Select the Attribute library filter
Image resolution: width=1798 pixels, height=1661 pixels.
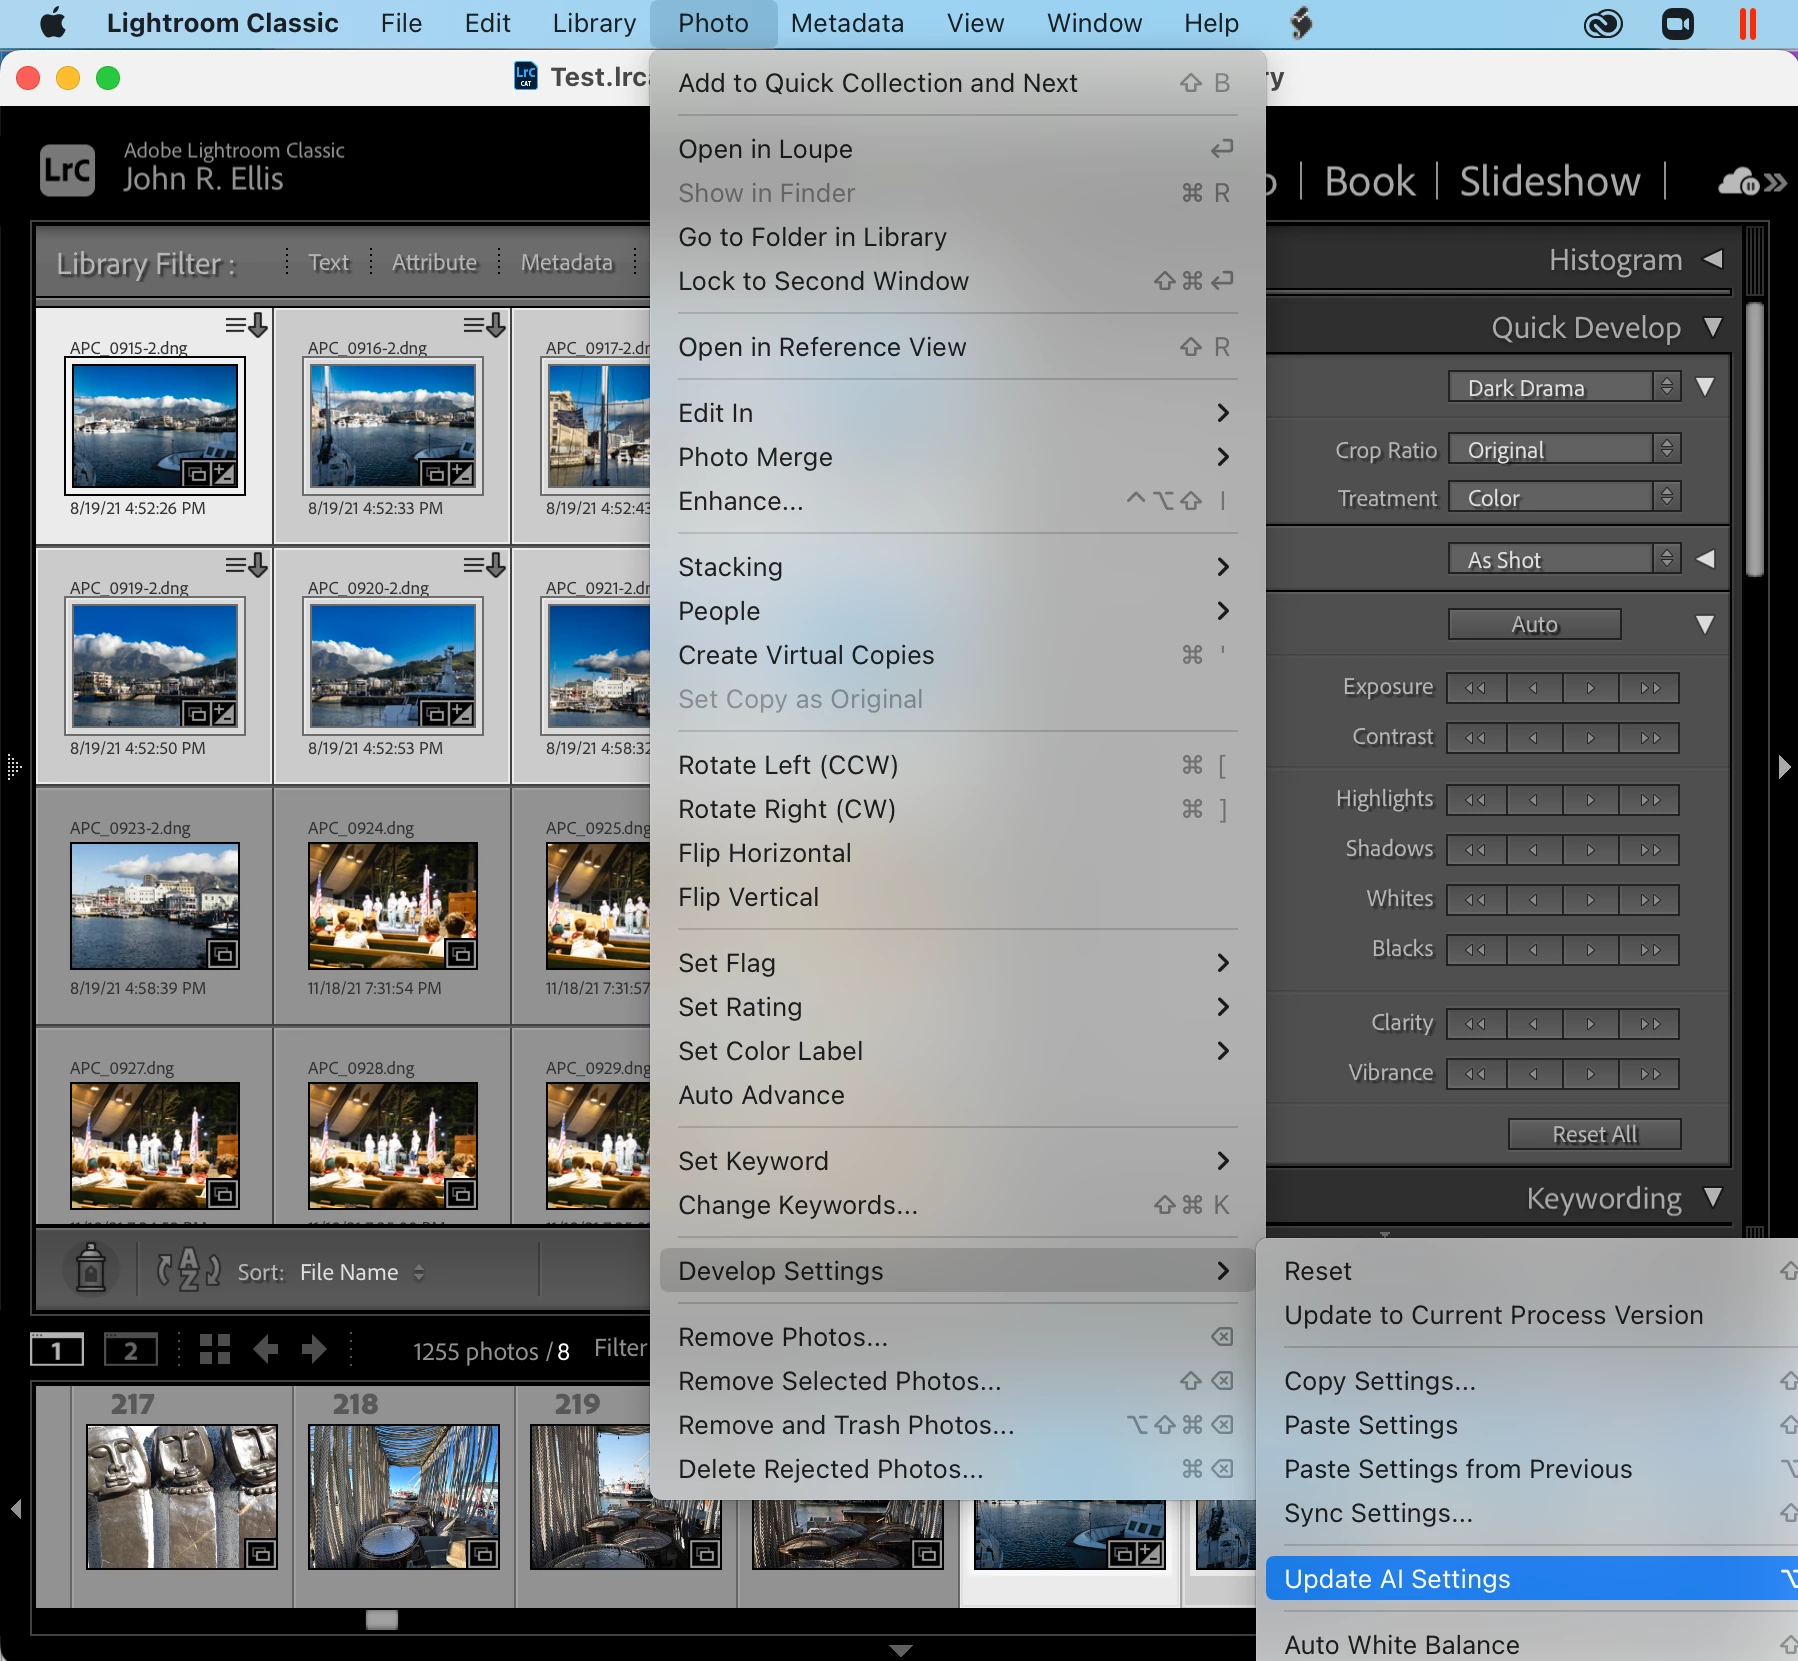(435, 262)
